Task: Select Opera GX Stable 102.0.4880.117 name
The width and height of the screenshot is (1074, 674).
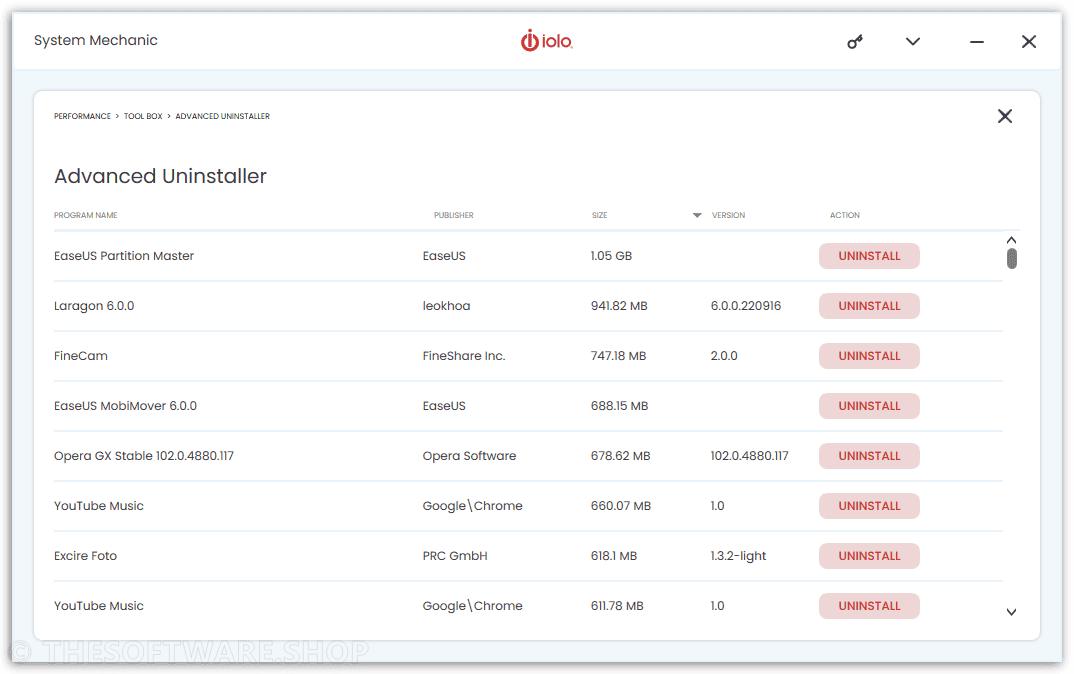Action: coord(144,456)
